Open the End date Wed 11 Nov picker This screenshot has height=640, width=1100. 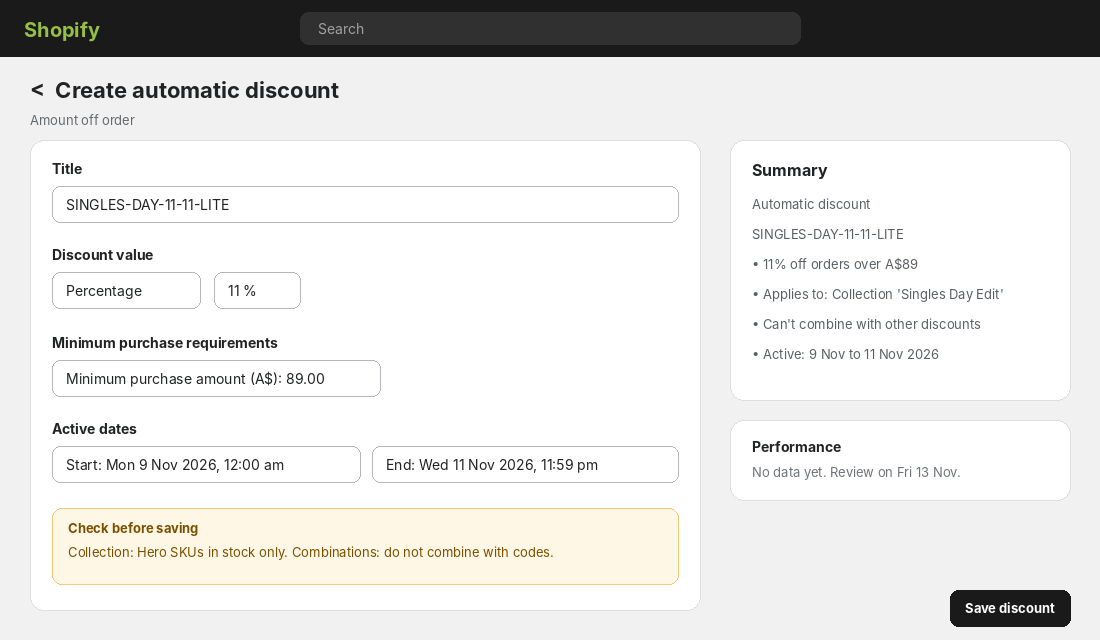pos(525,465)
